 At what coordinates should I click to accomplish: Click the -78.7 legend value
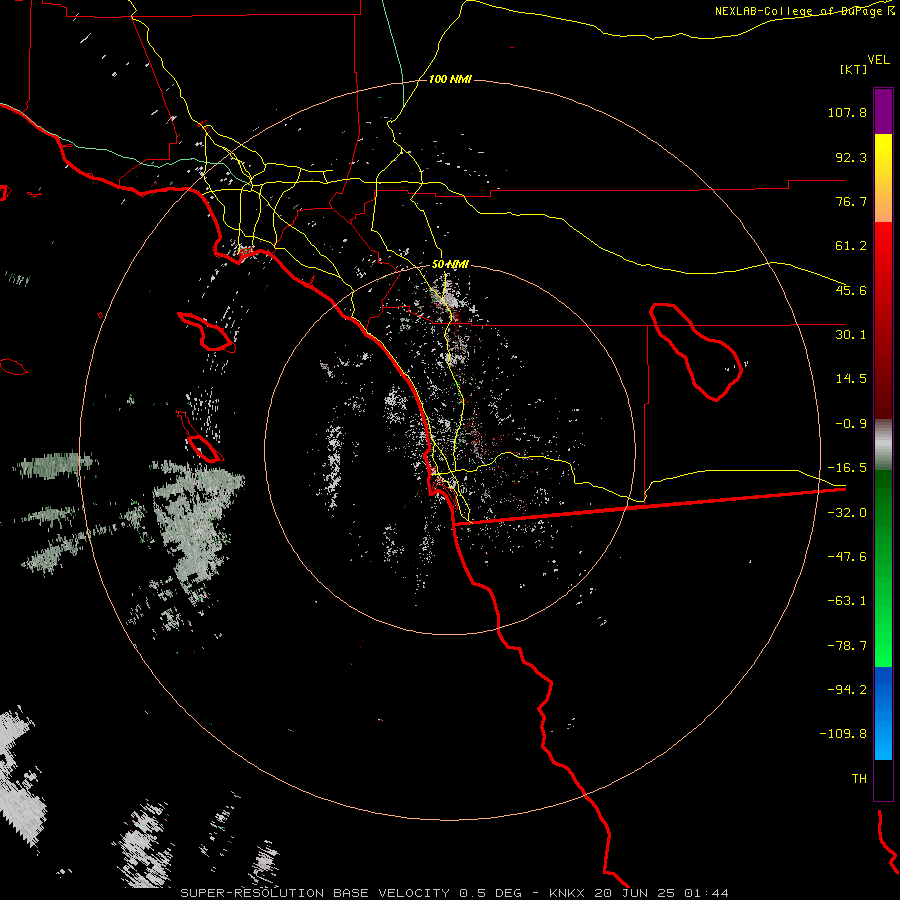coord(847,646)
